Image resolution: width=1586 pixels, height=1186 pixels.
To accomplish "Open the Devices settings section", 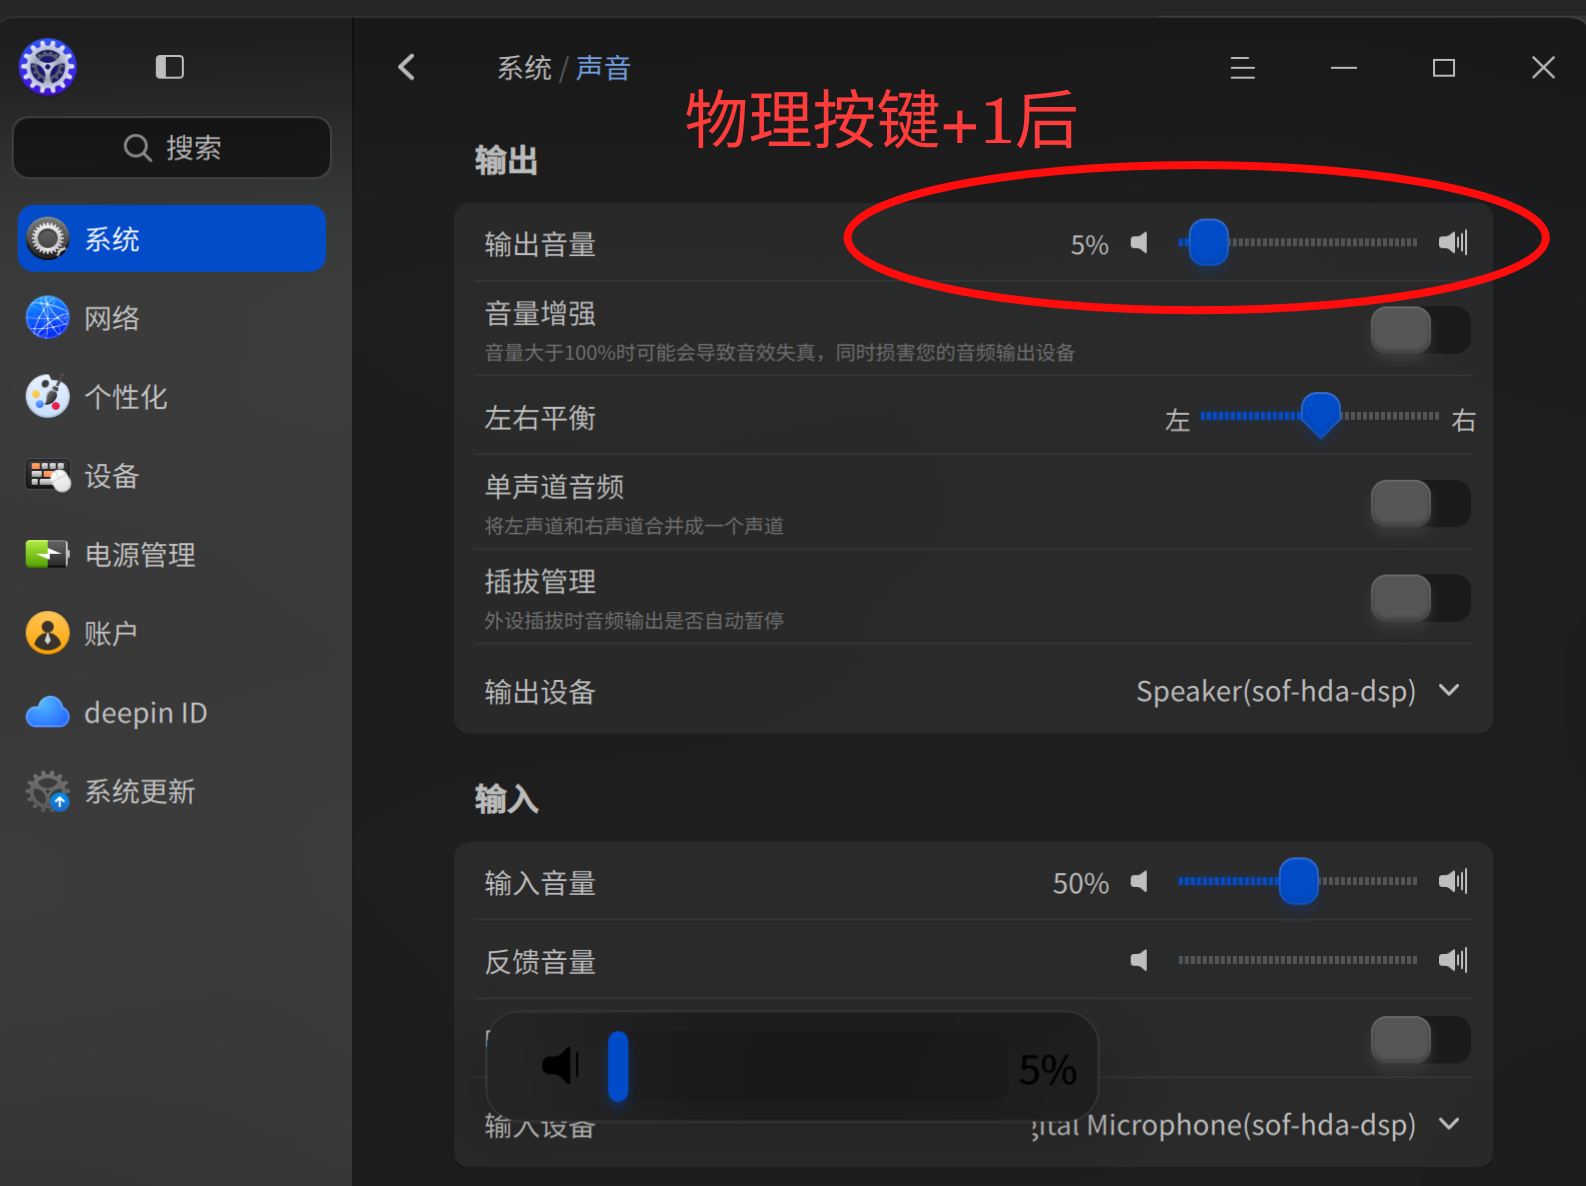I will [x=172, y=476].
